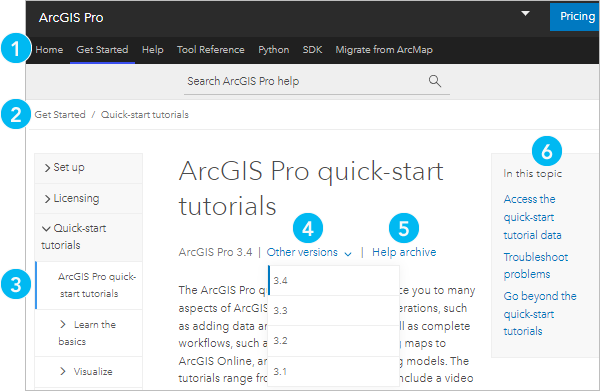The height and width of the screenshot is (391, 600).
Task: Expand the Set up section
Action: (x=88, y=168)
